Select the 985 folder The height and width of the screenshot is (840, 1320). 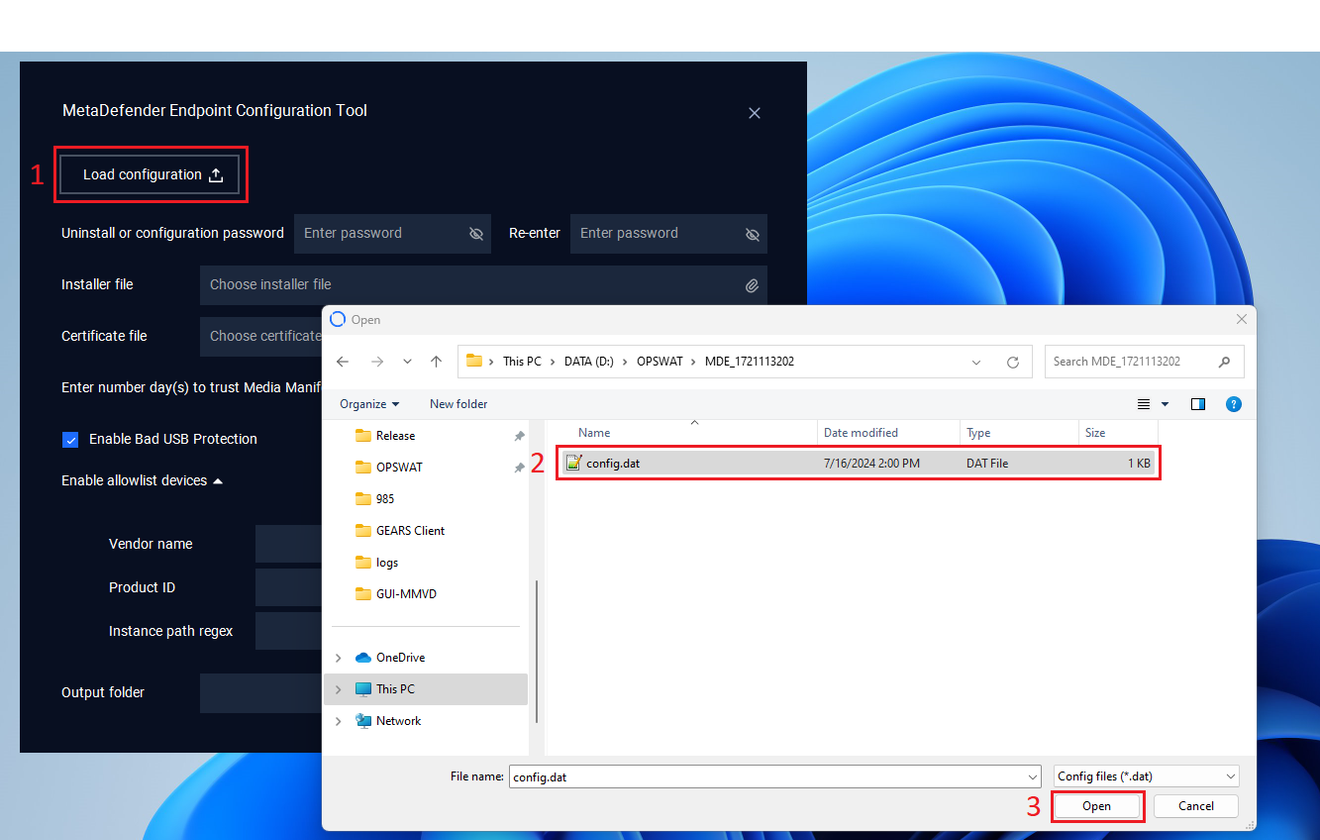tap(385, 499)
